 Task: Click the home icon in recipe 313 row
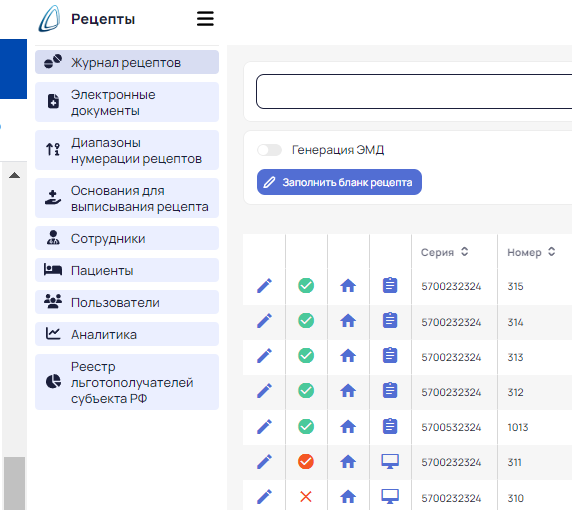348,356
